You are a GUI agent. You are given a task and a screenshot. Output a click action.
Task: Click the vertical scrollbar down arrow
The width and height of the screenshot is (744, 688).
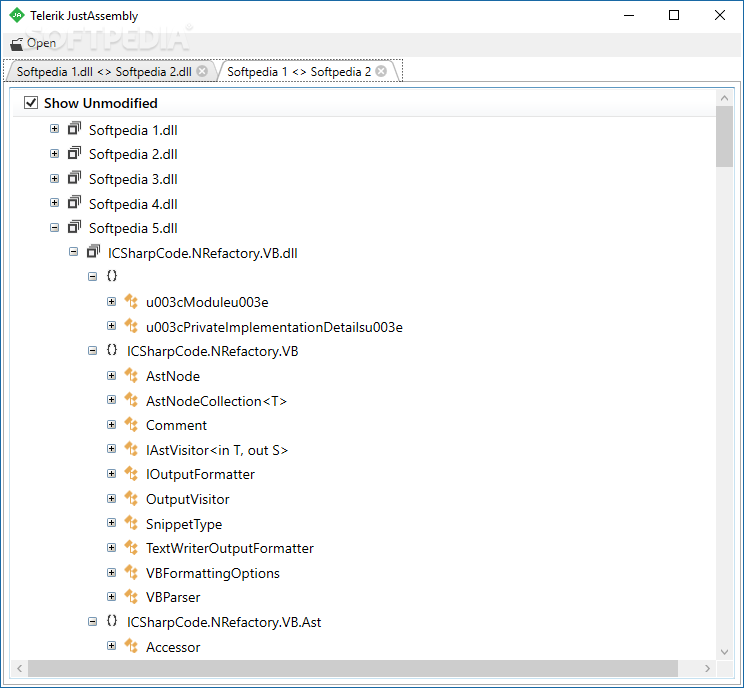[x=724, y=652]
